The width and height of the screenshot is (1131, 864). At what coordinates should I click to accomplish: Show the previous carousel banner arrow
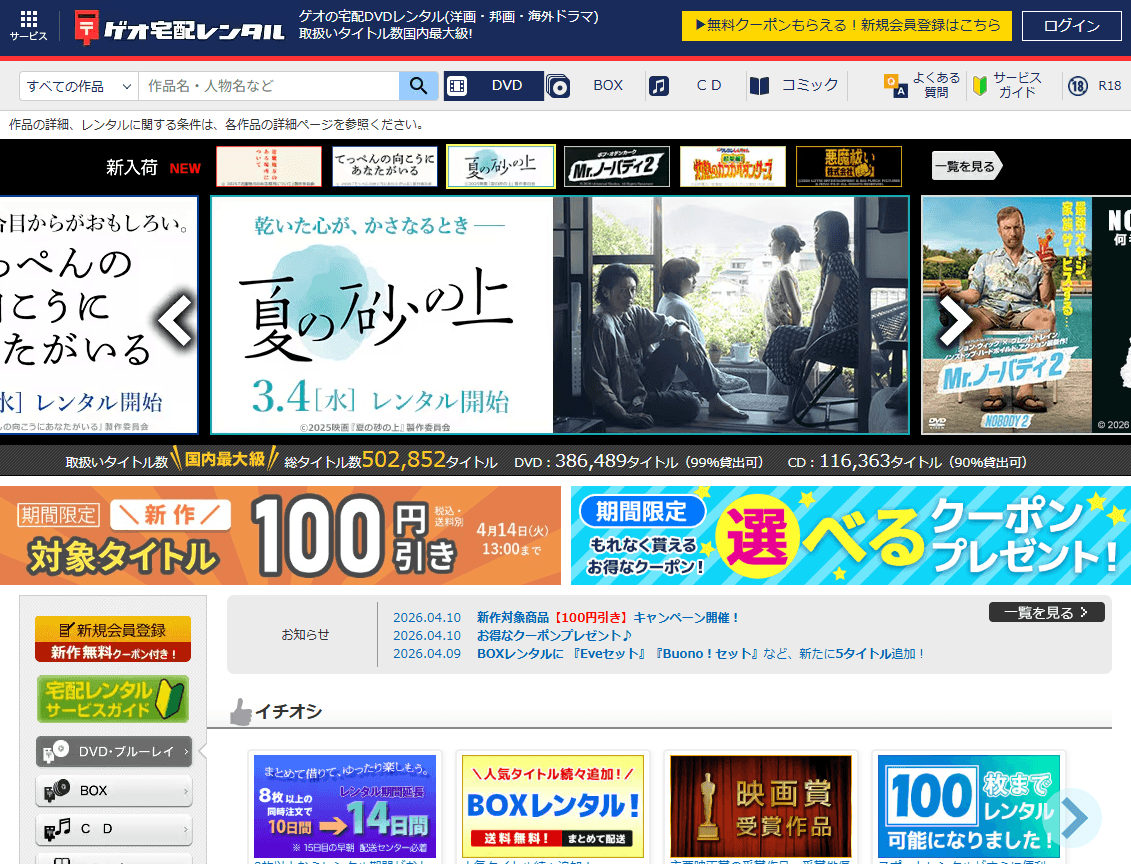[176, 320]
